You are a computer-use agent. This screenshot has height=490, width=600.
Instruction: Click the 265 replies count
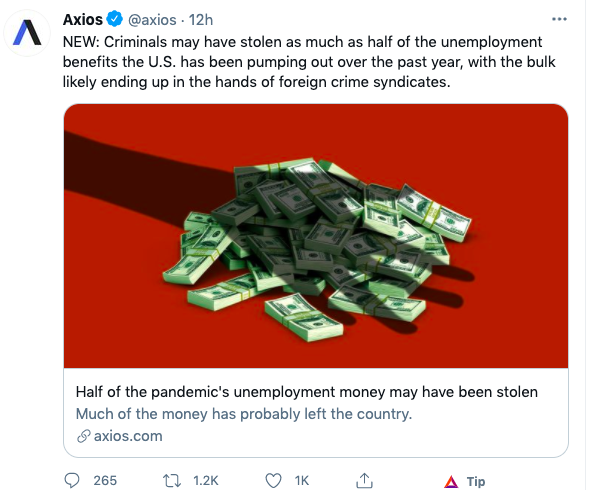coord(105,481)
